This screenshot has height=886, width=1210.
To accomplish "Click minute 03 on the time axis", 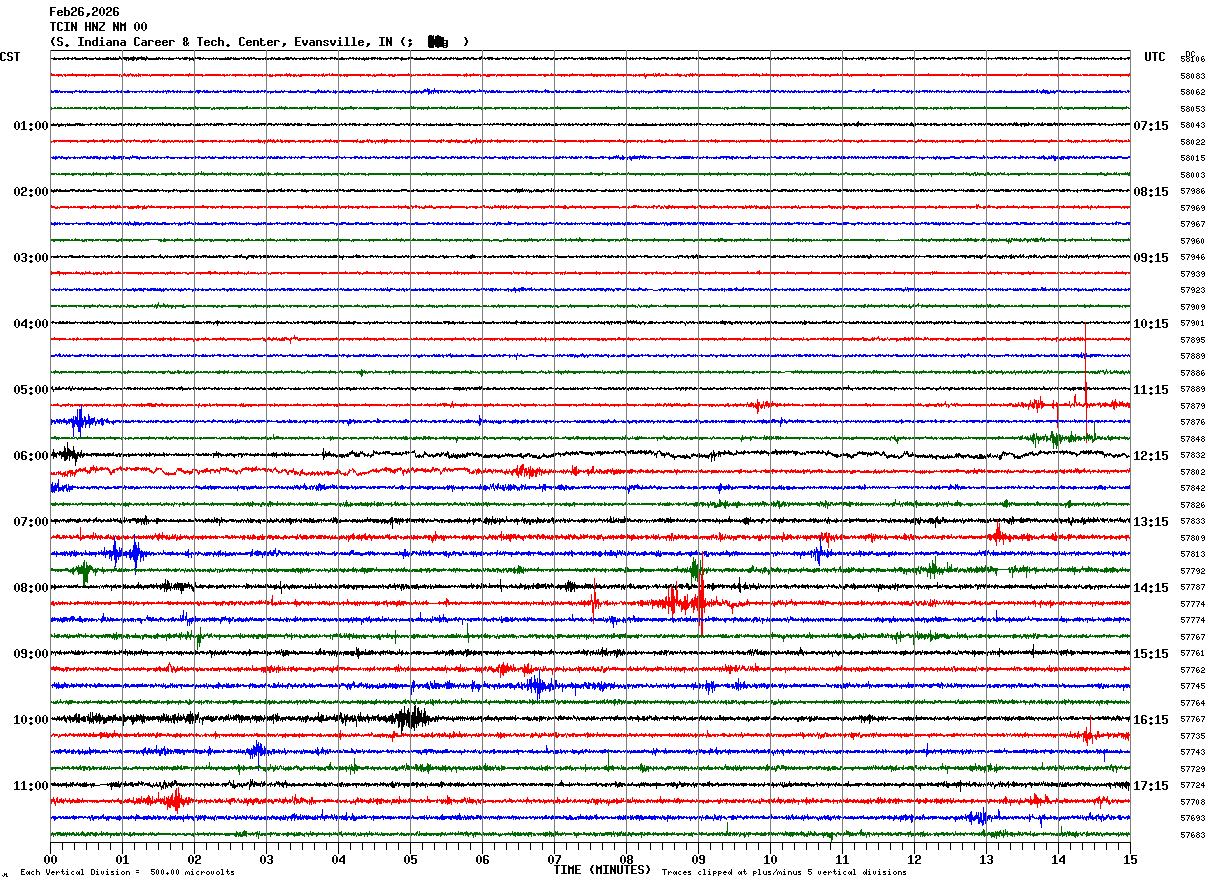I will coord(266,859).
